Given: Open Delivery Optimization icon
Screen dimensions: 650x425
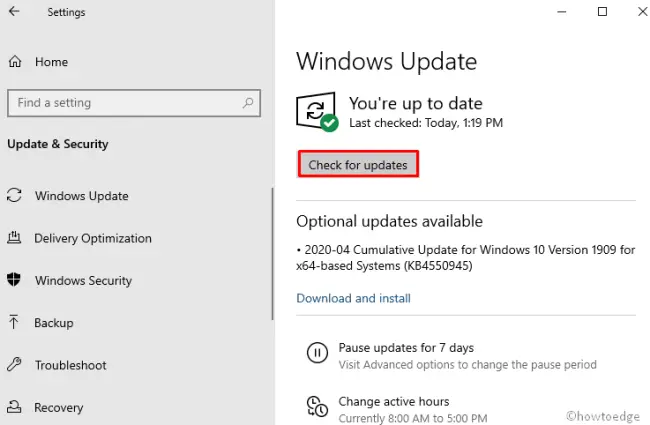Looking at the screenshot, I should point(14,238).
